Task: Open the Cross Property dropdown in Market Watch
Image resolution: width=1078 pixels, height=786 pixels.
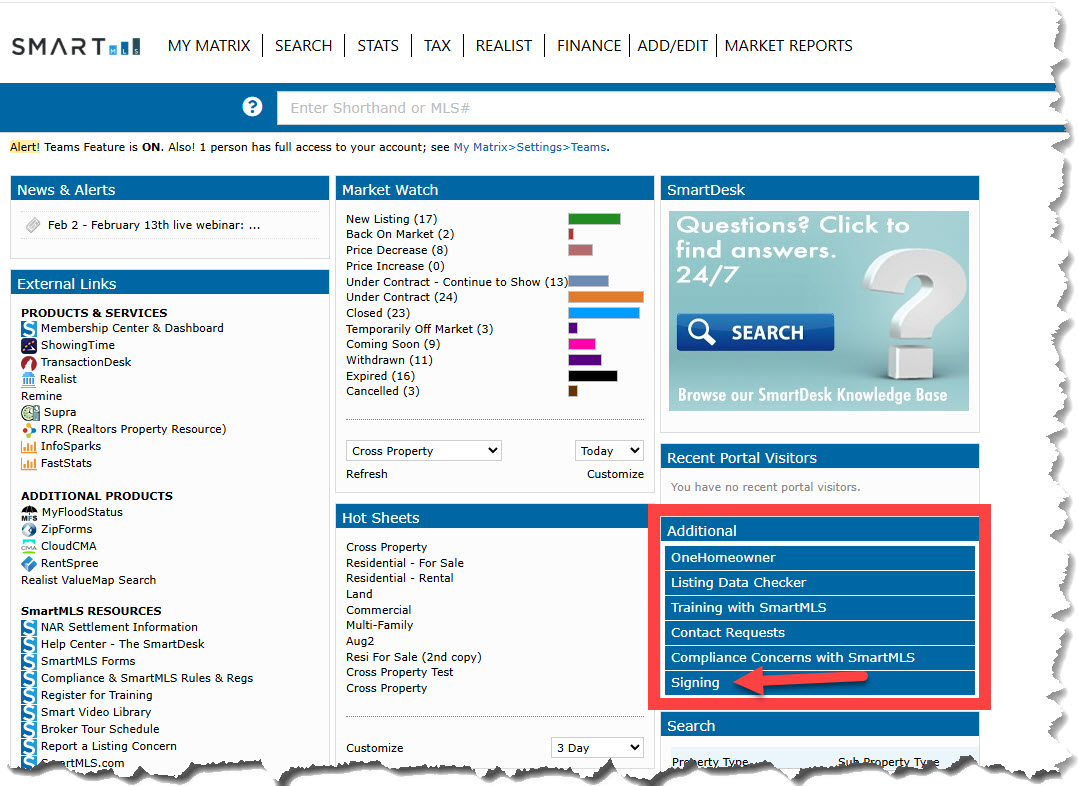Action: [x=424, y=451]
